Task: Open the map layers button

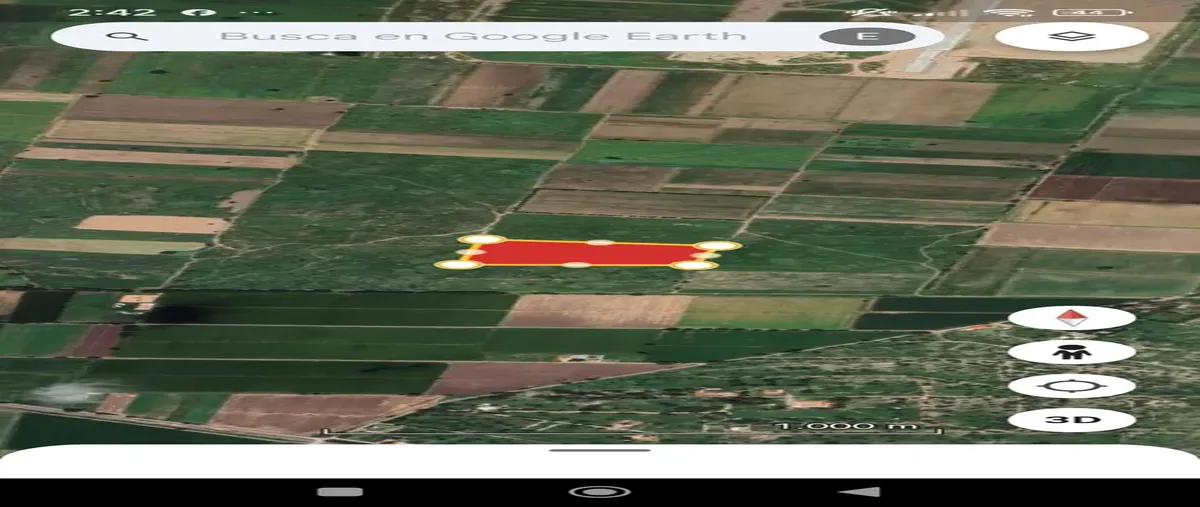Action: click(1072, 37)
